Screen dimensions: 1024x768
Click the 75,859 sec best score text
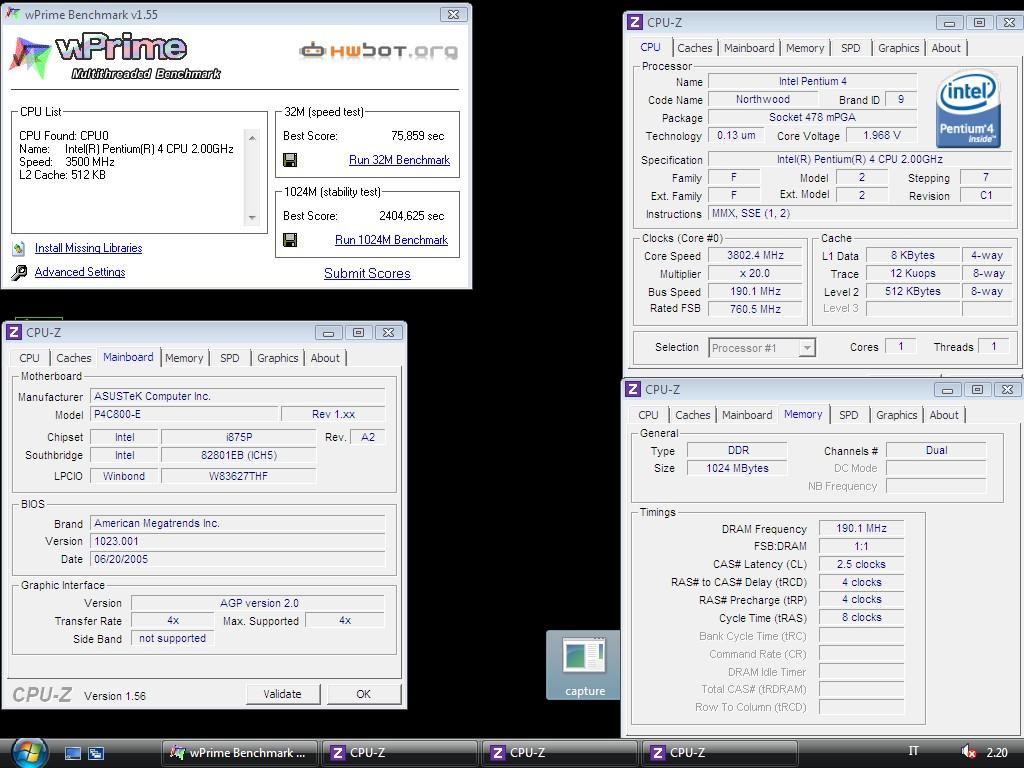417,136
